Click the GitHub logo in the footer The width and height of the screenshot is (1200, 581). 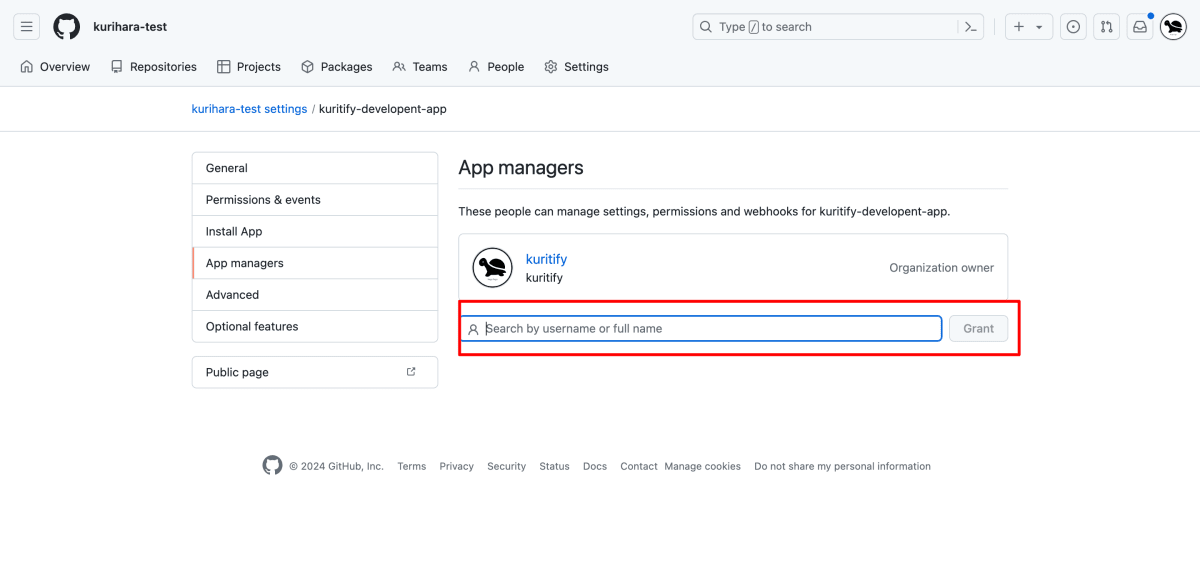pos(273,465)
